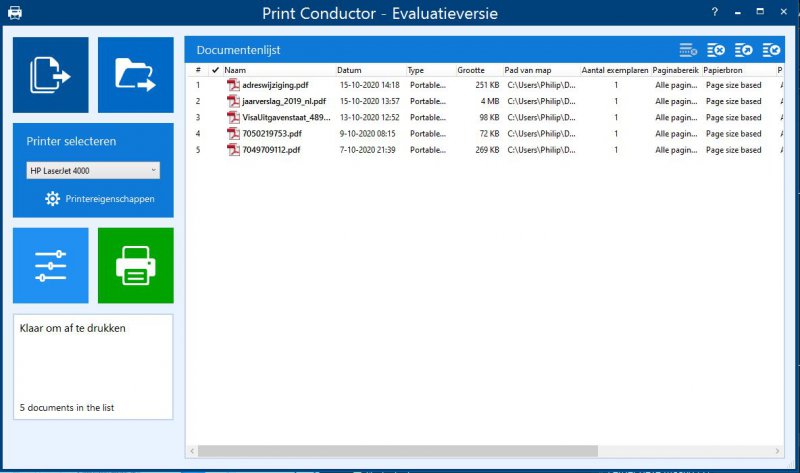Open Printereigenschappen link

tap(110, 199)
